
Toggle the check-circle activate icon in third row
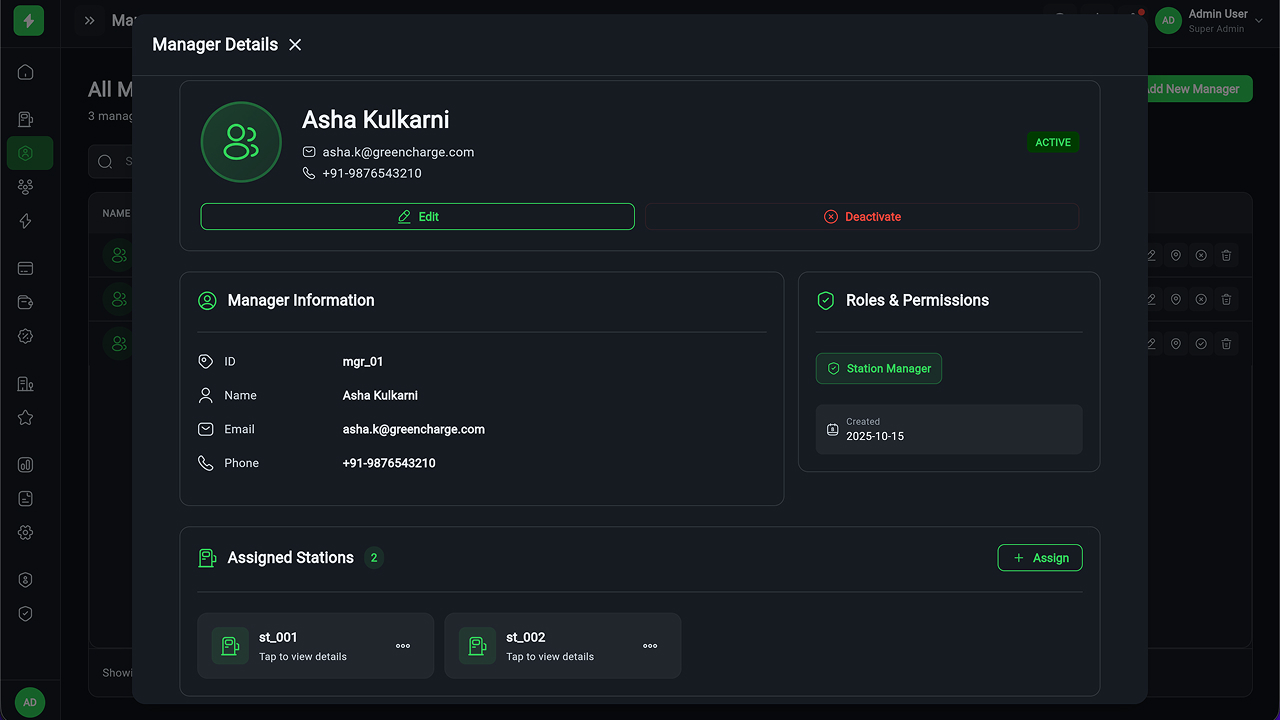pyautogui.click(x=1201, y=343)
